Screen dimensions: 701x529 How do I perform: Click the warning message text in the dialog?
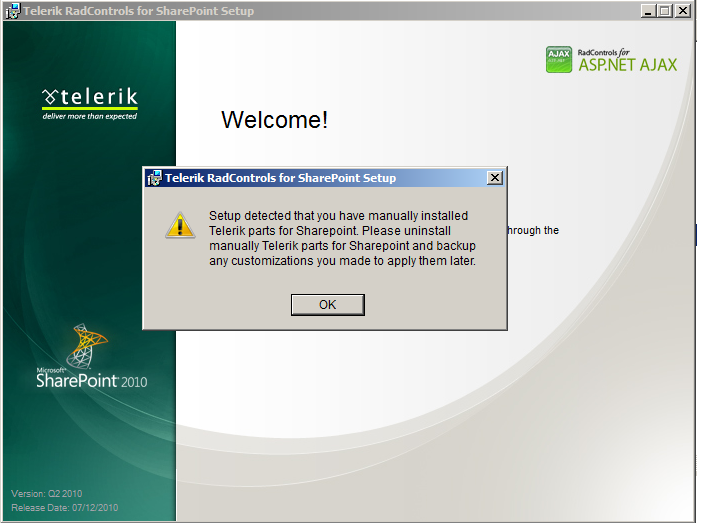coord(342,238)
